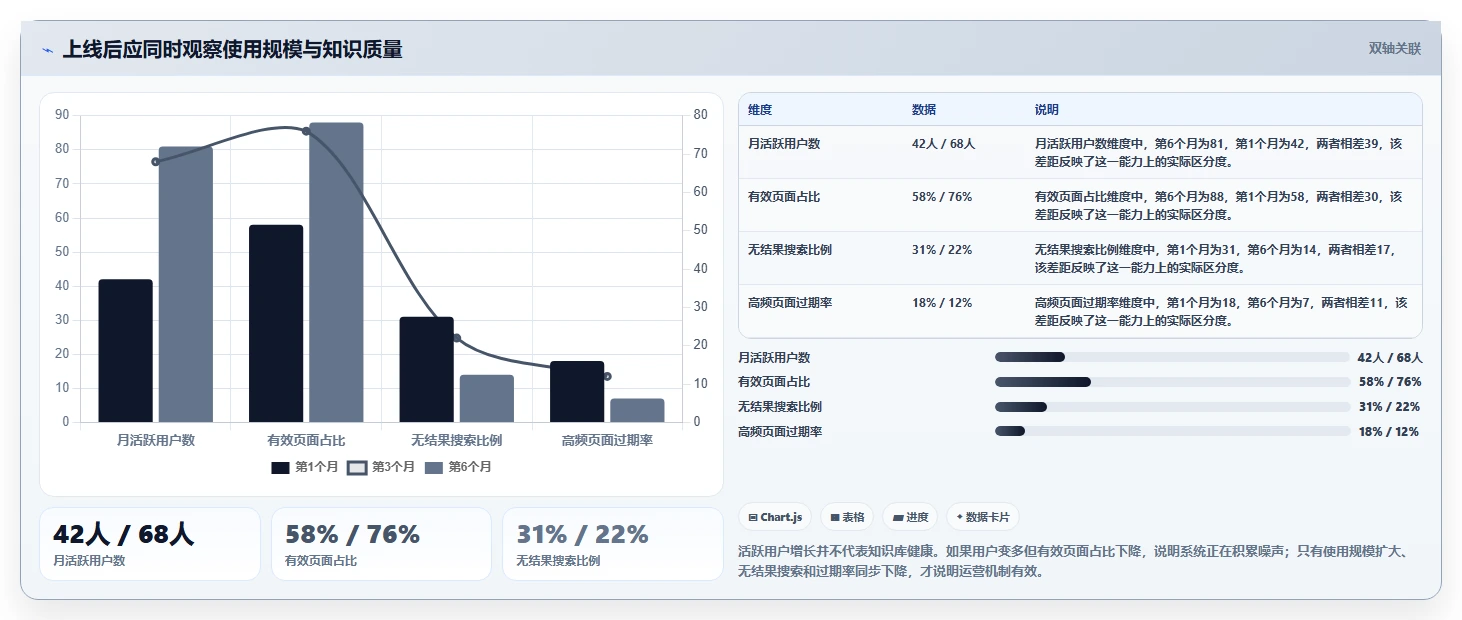Click the description mentioning 两者相差39
Viewport: 1462px width, 620px height.
click(1221, 152)
